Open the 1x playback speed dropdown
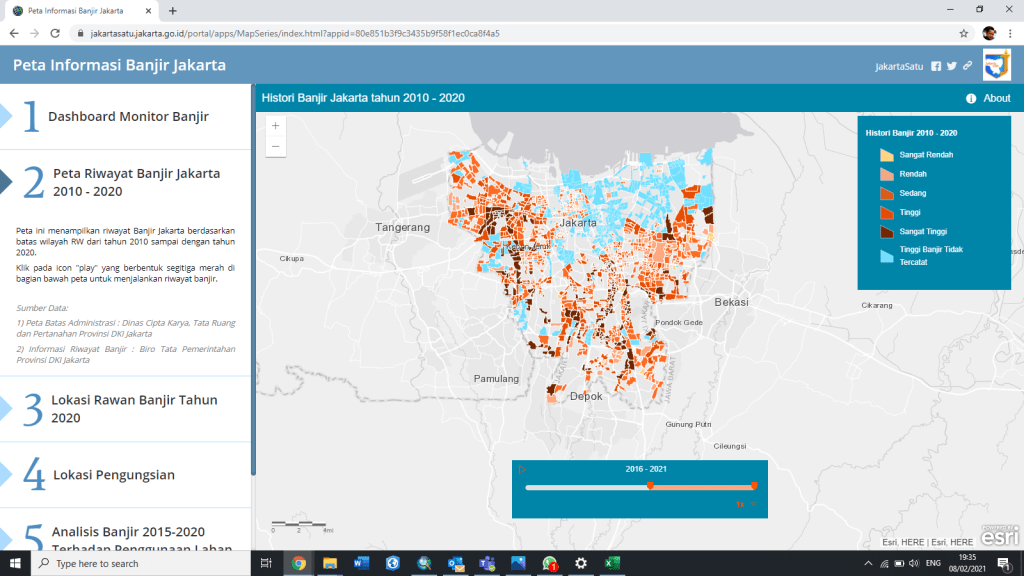The image size is (1024, 576). (x=745, y=505)
